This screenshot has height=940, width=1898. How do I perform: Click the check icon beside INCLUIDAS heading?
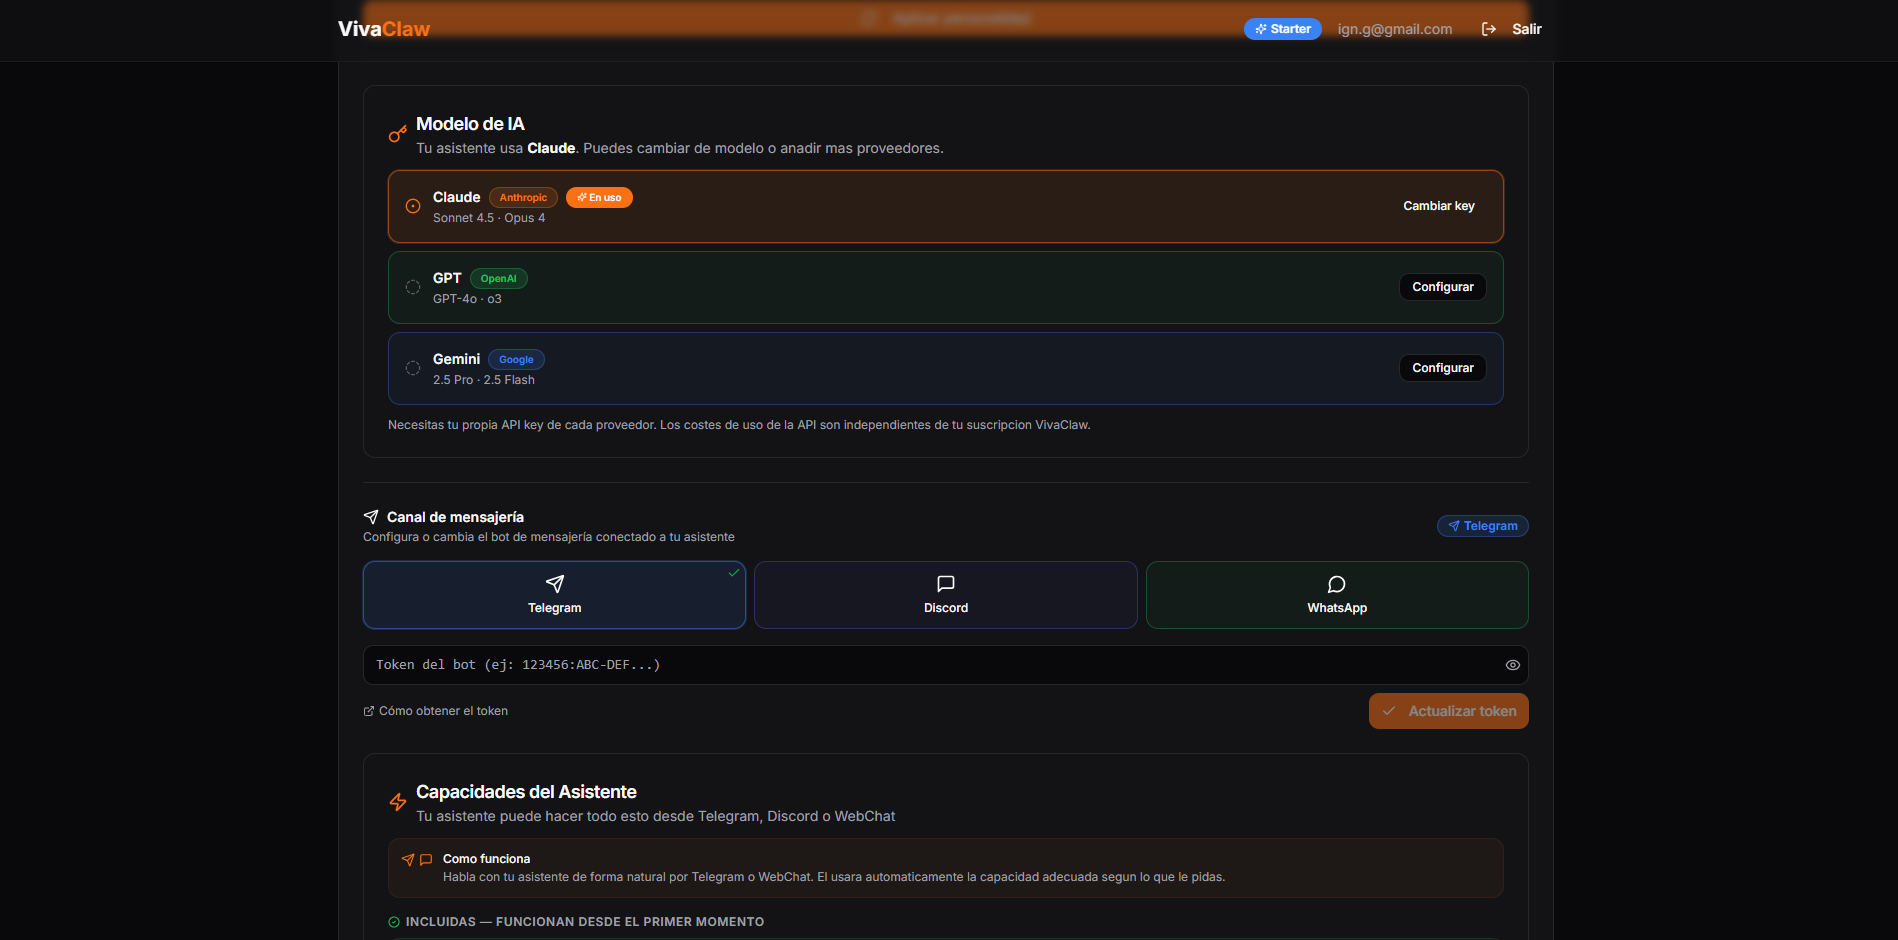click(x=394, y=922)
